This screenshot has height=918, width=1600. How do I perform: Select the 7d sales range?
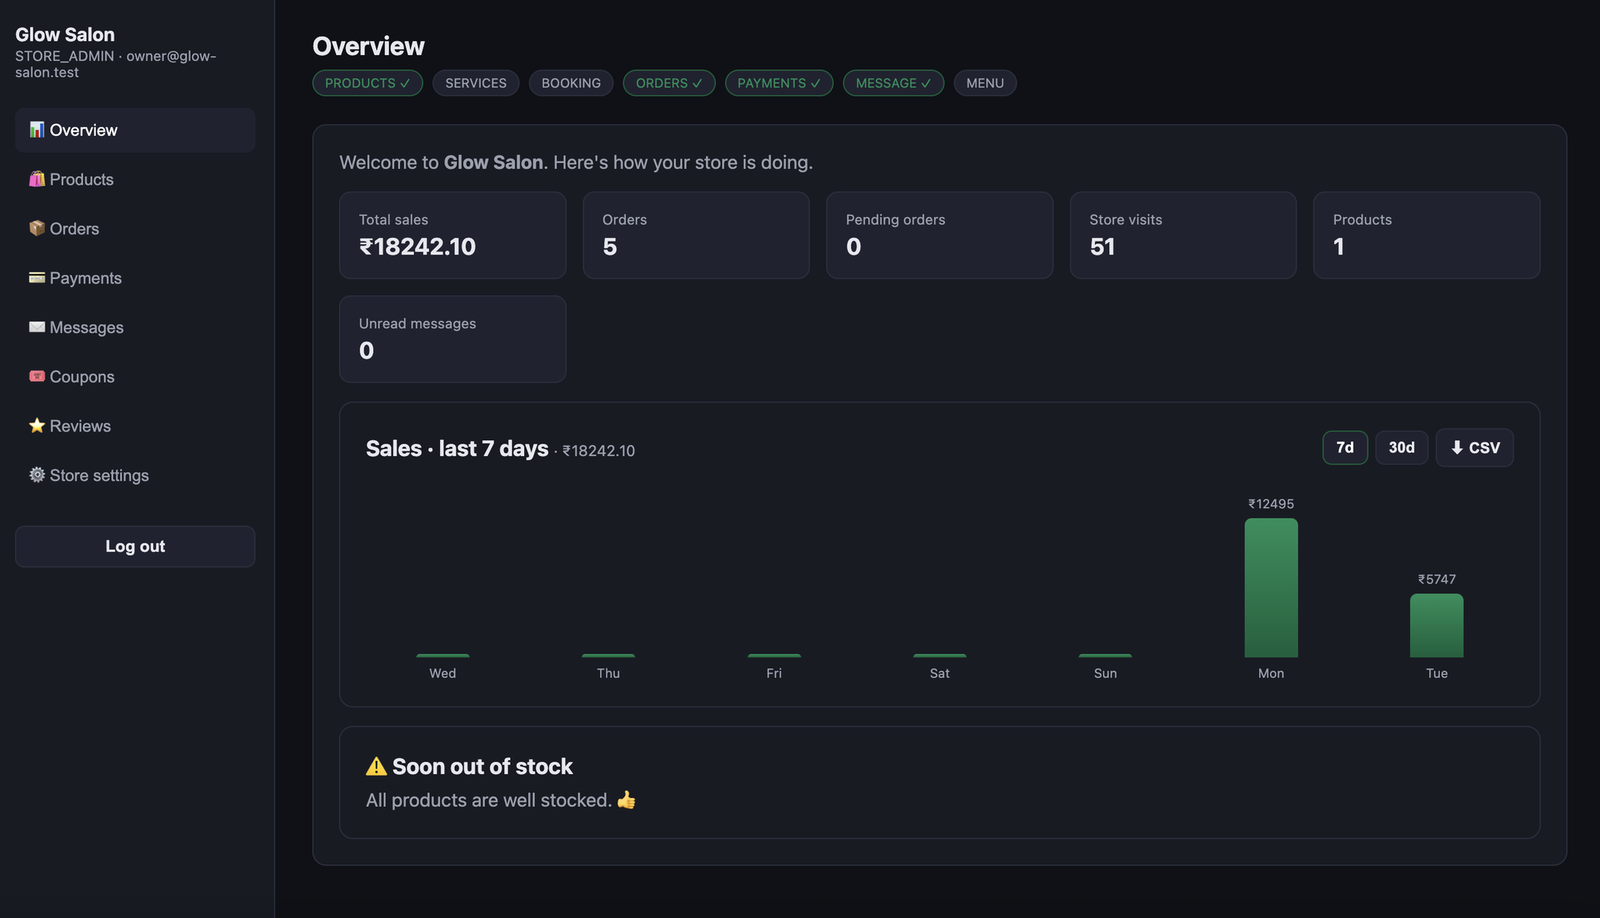click(1345, 447)
